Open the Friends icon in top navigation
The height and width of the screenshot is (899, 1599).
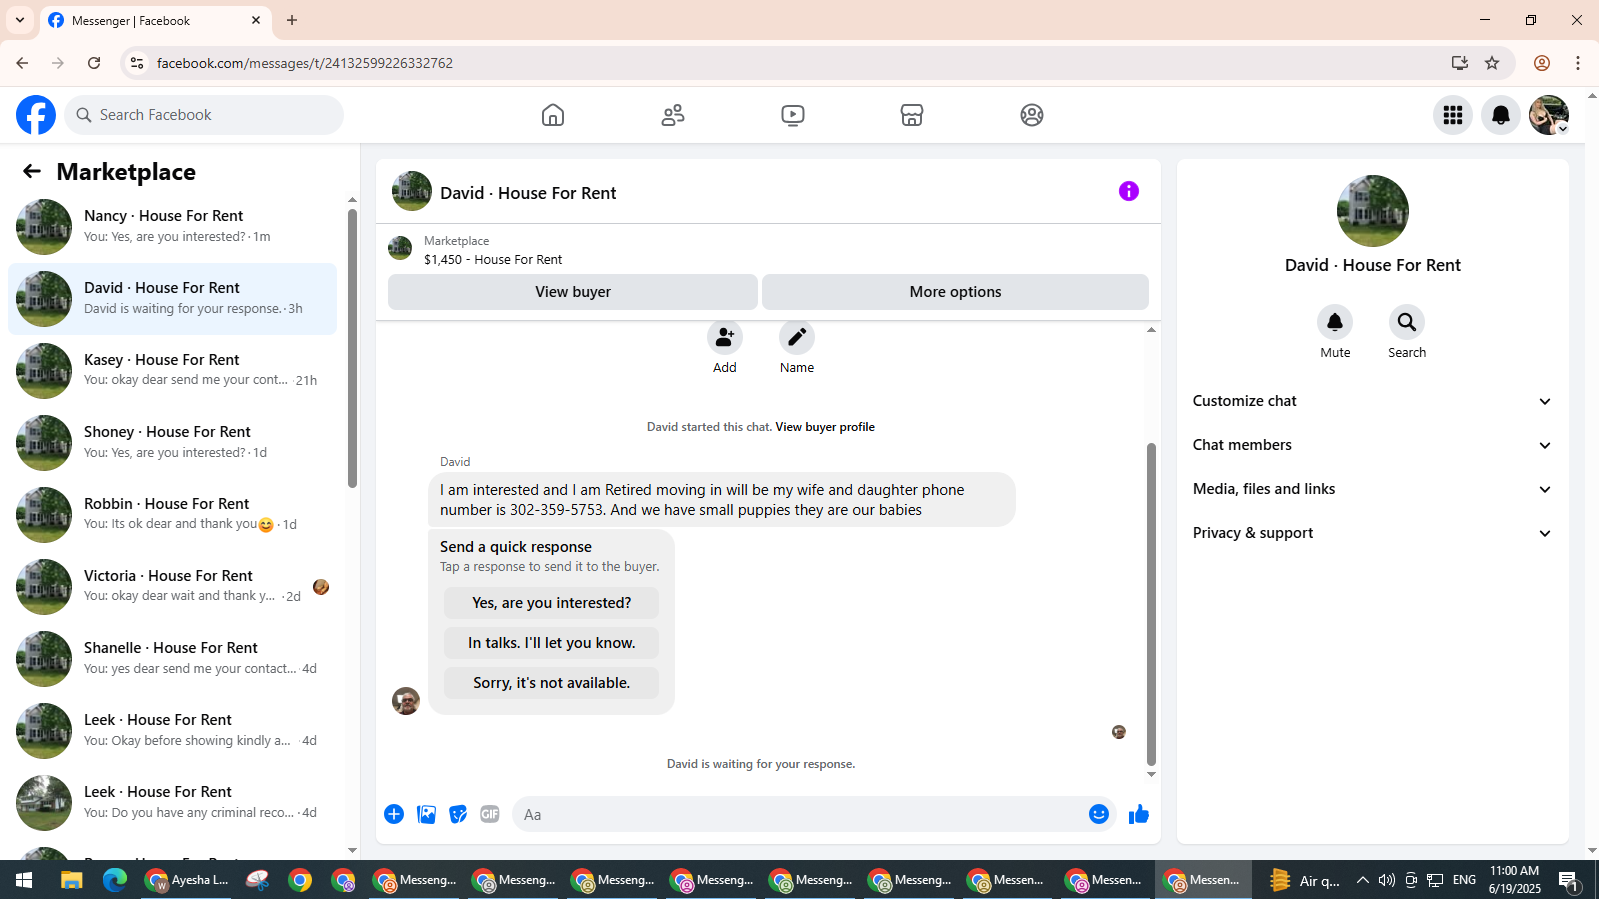click(673, 115)
